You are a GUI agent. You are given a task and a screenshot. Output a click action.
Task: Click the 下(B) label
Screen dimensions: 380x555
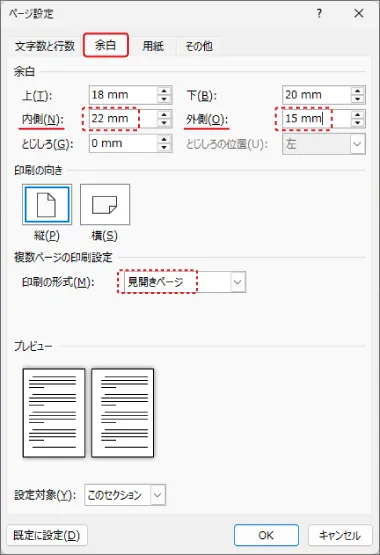[202, 95]
